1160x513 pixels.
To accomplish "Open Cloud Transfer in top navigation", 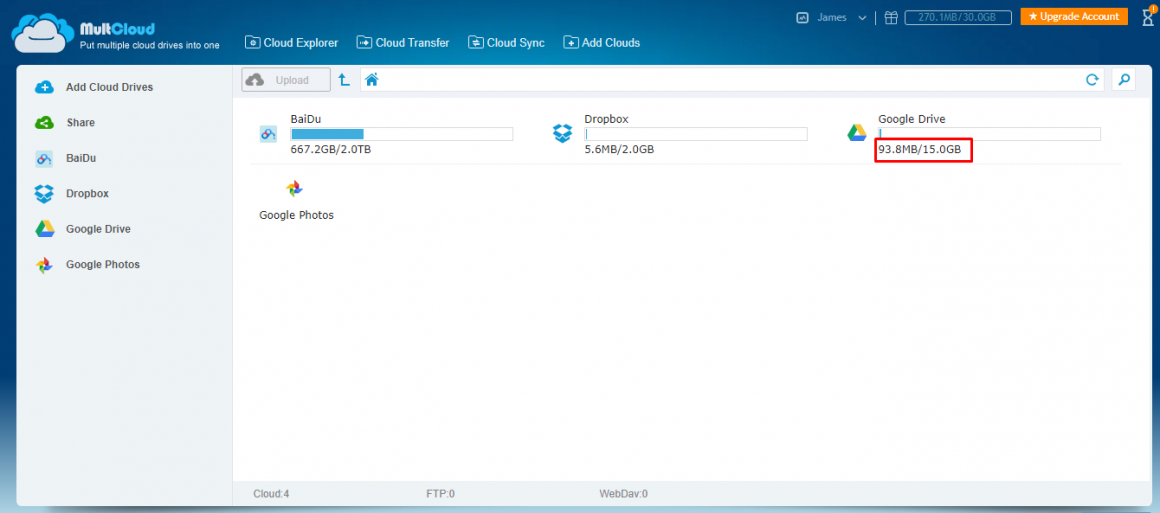I will click(402, 43).
